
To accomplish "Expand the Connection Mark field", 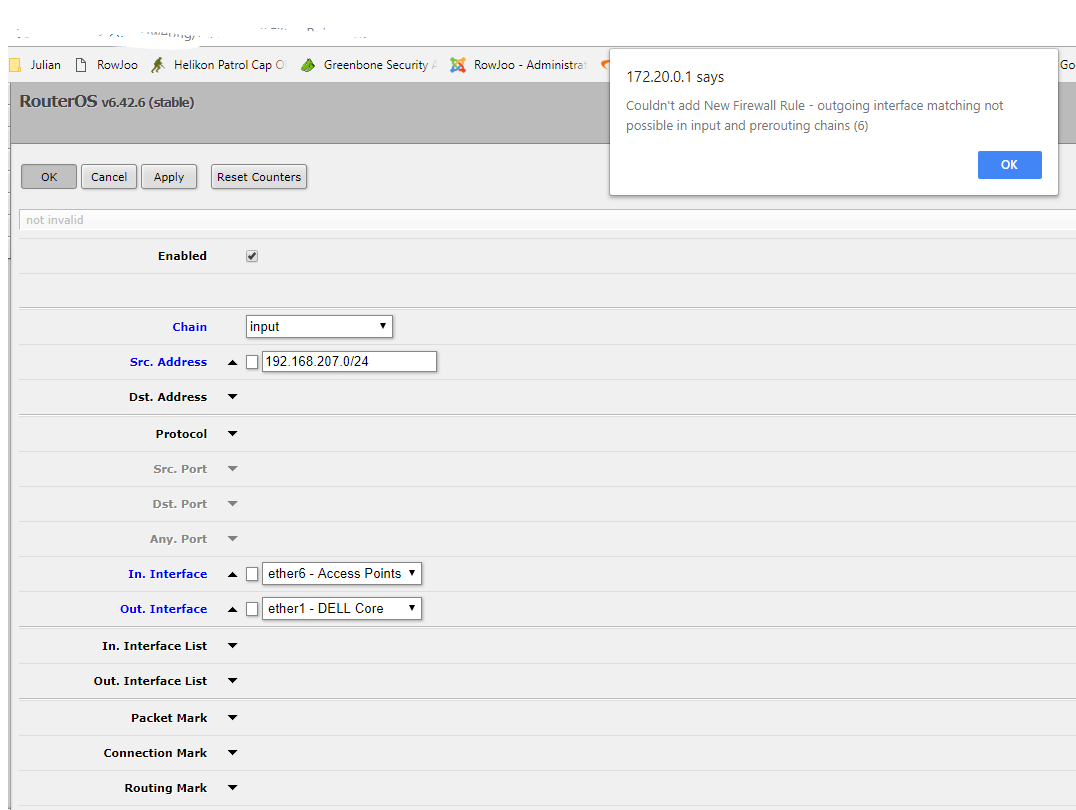I will pyautogui.click(x=233, y=753).
